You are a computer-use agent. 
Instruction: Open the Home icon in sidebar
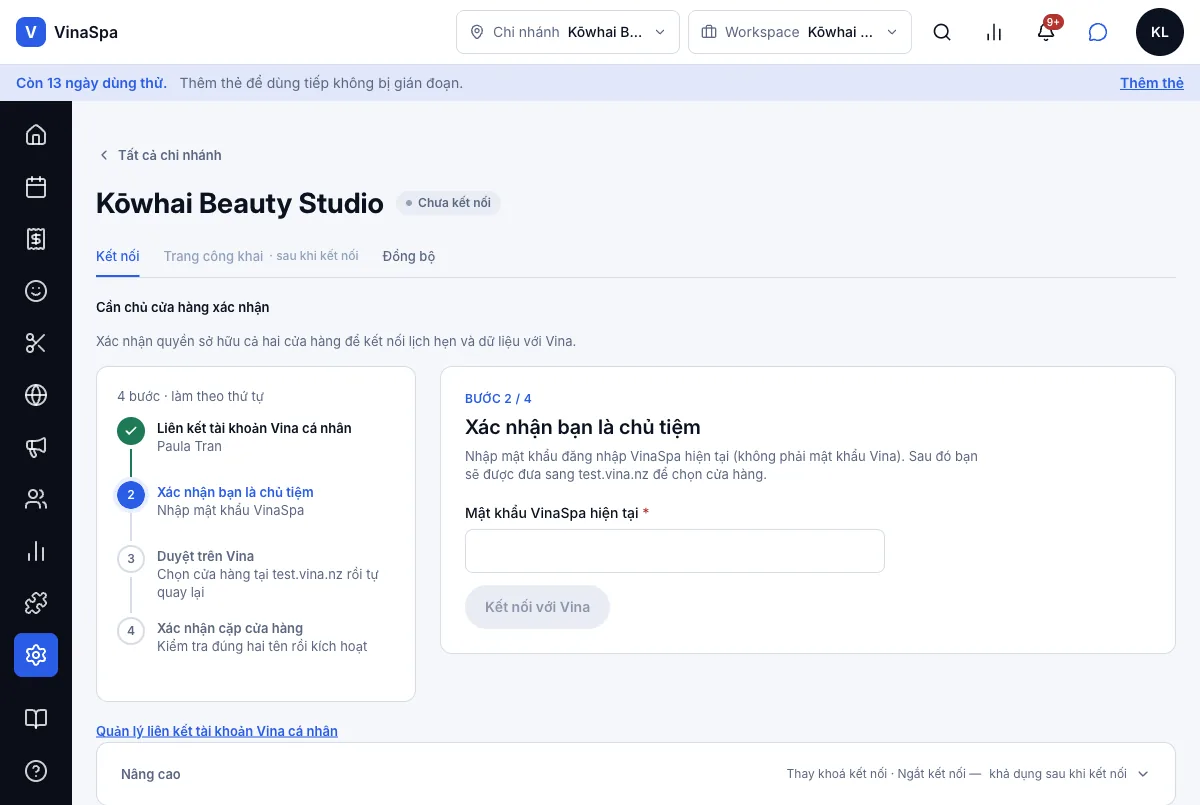point(36,135)
